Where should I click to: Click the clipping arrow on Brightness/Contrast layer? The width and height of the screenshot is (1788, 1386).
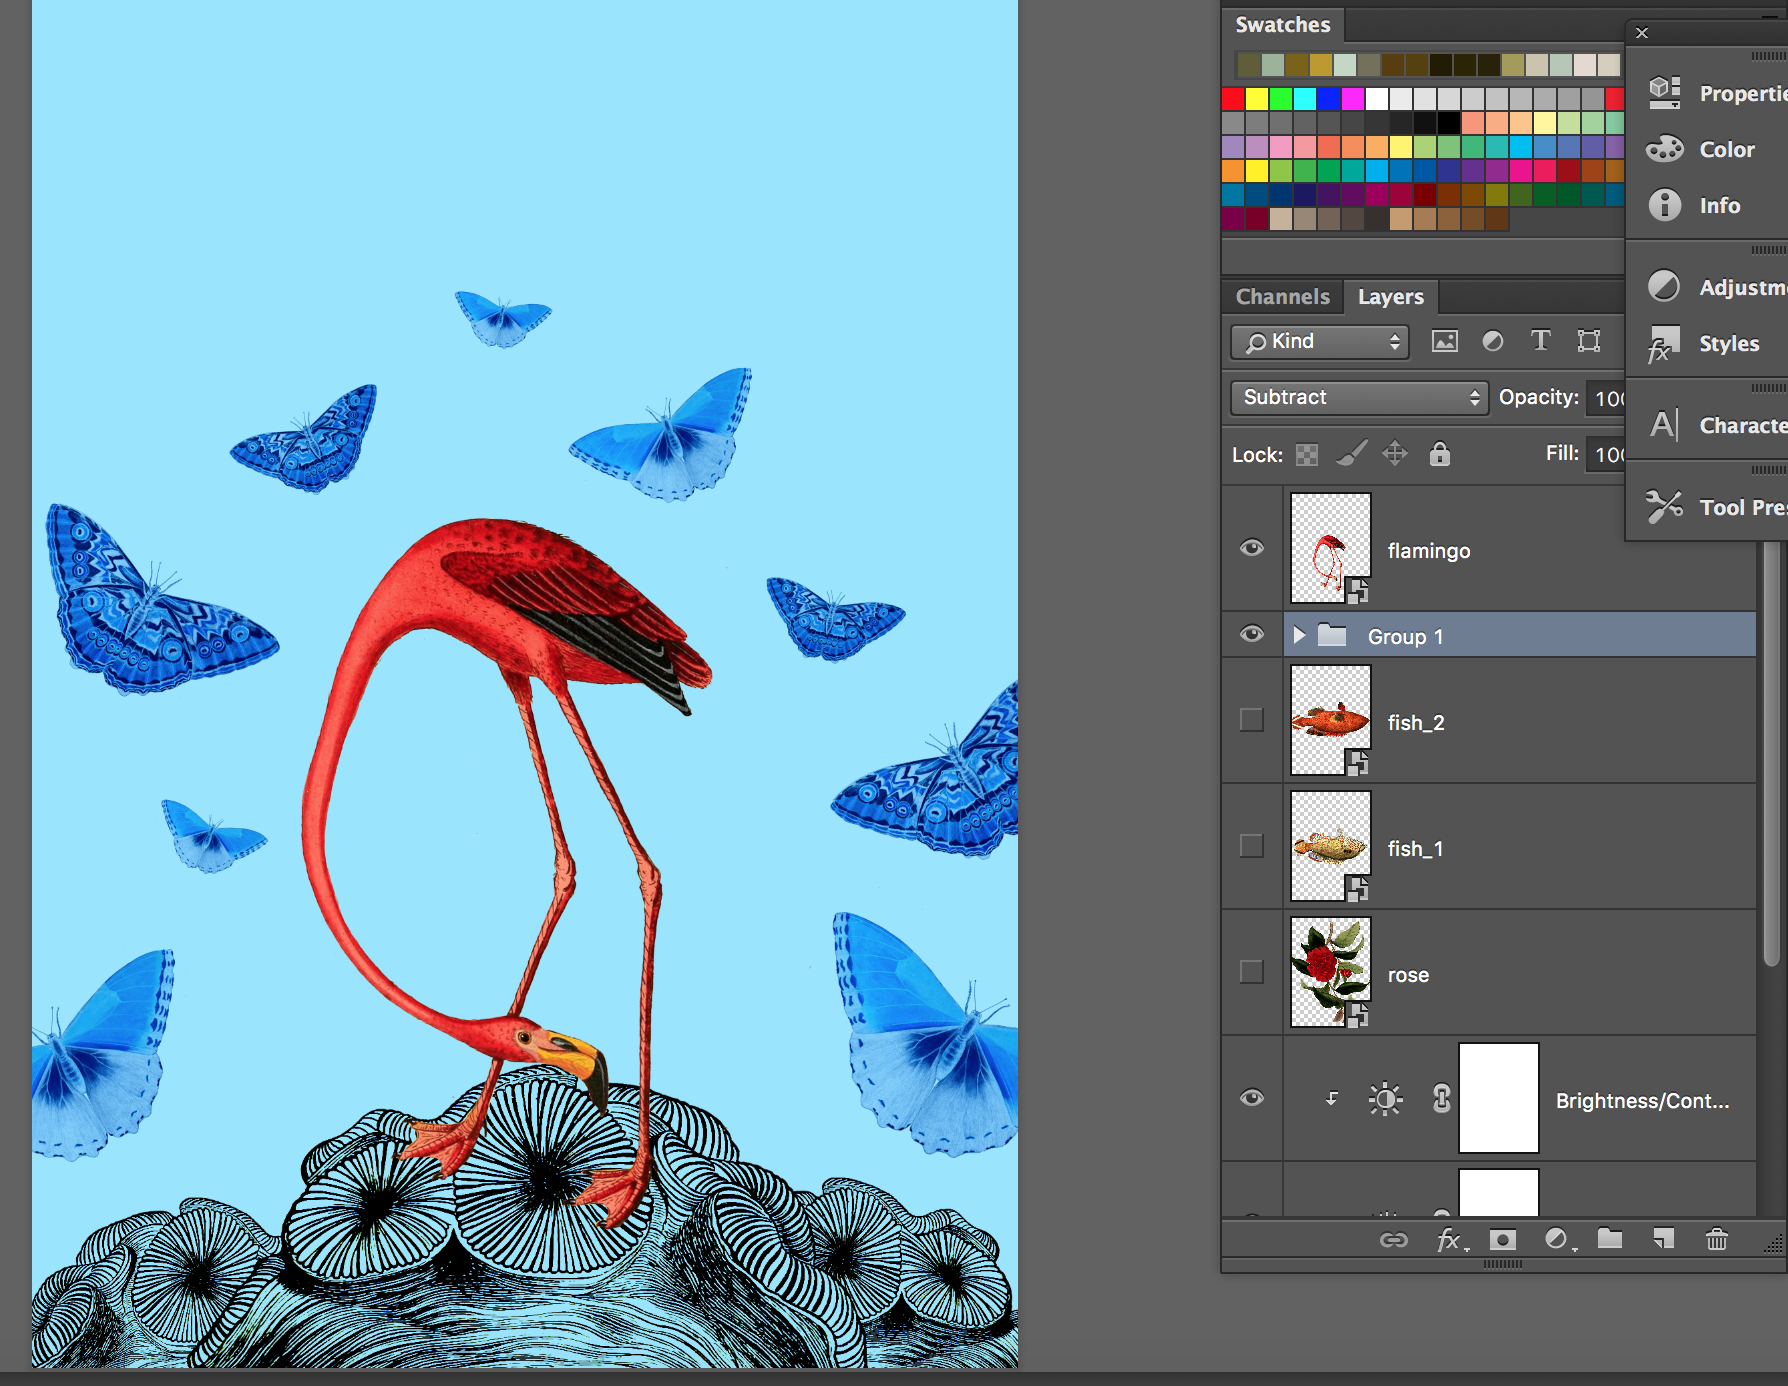pos(1332,1099)
